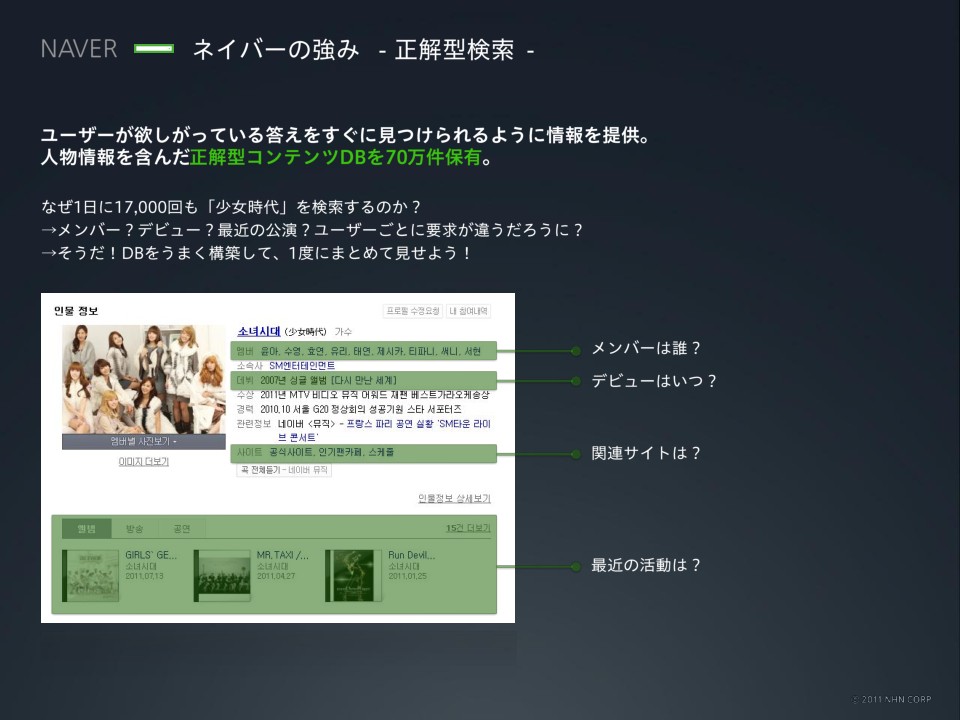
Task: Click the デビューはいつ？ callout label
Action: [x=654, y=381]
